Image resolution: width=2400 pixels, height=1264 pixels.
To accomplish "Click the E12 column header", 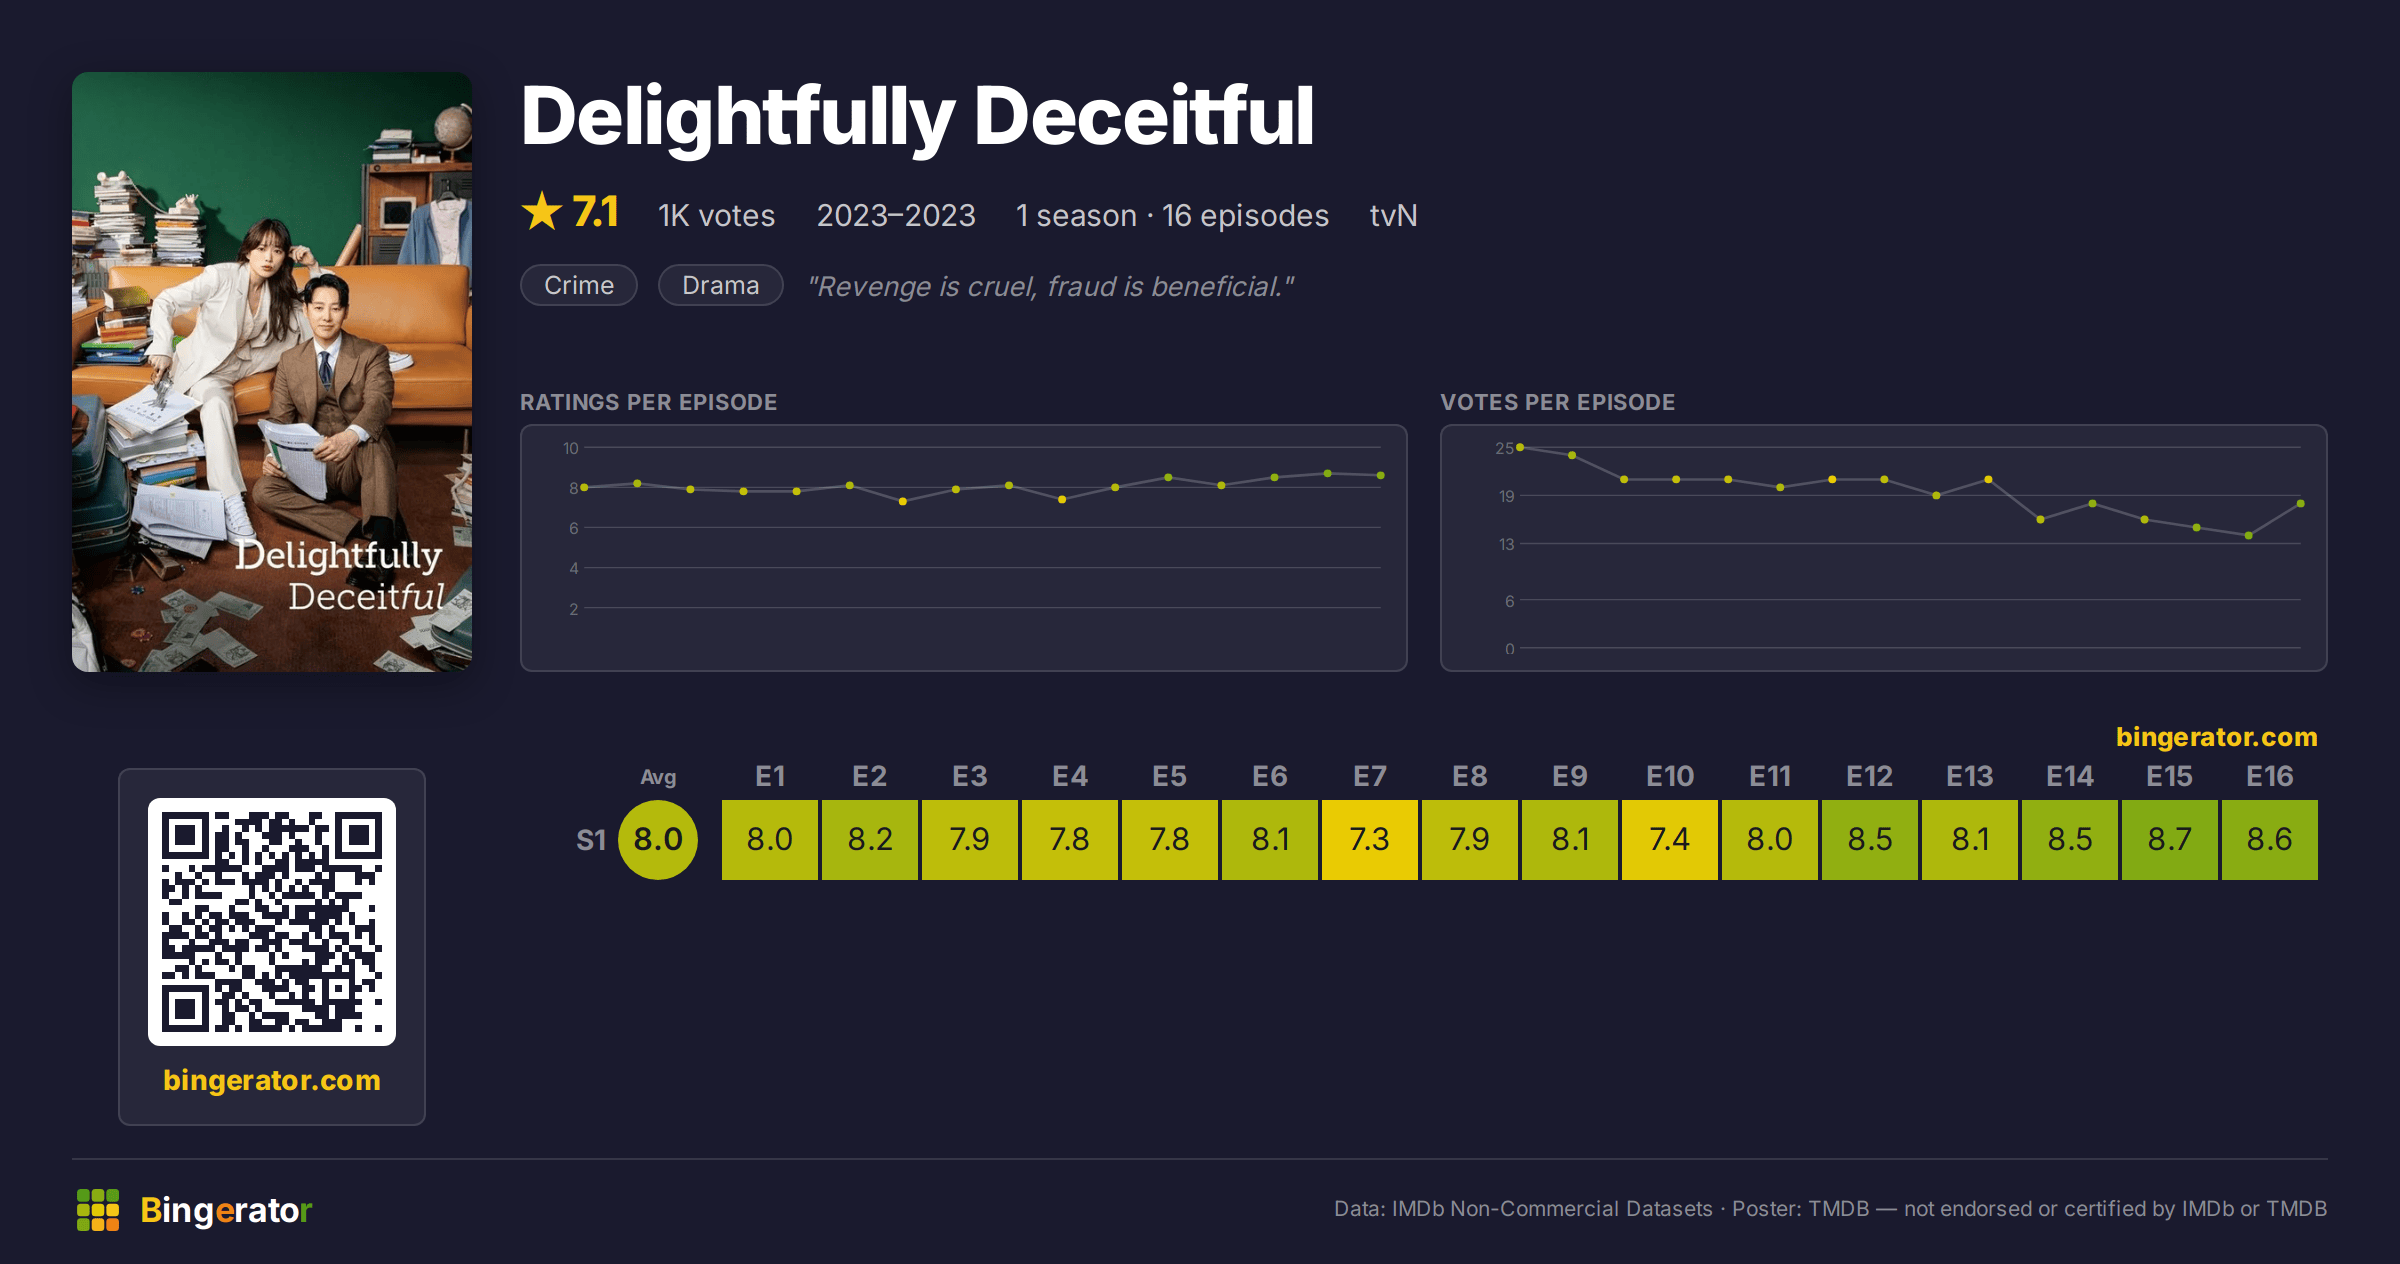I will coord(1870,776).
